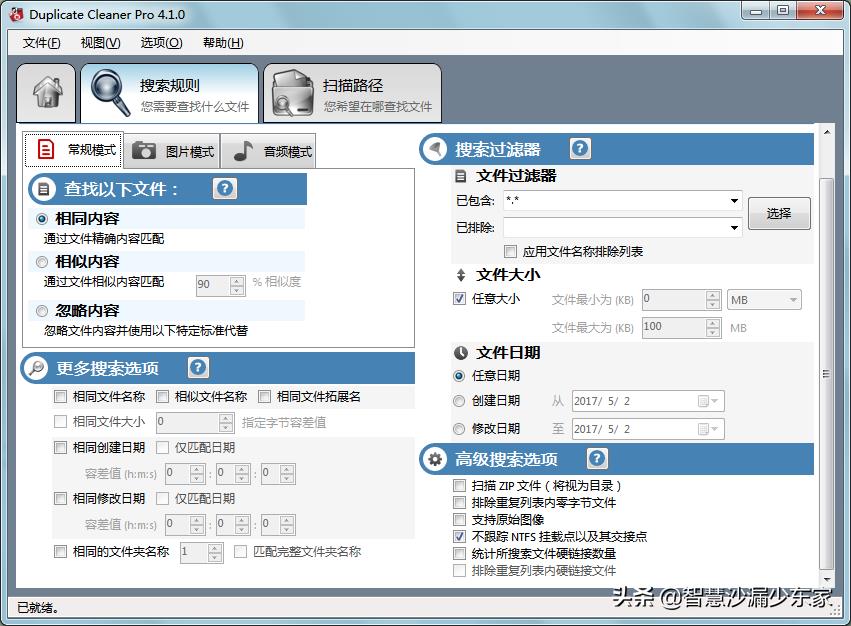Click the 选择 button

point(779,213)
